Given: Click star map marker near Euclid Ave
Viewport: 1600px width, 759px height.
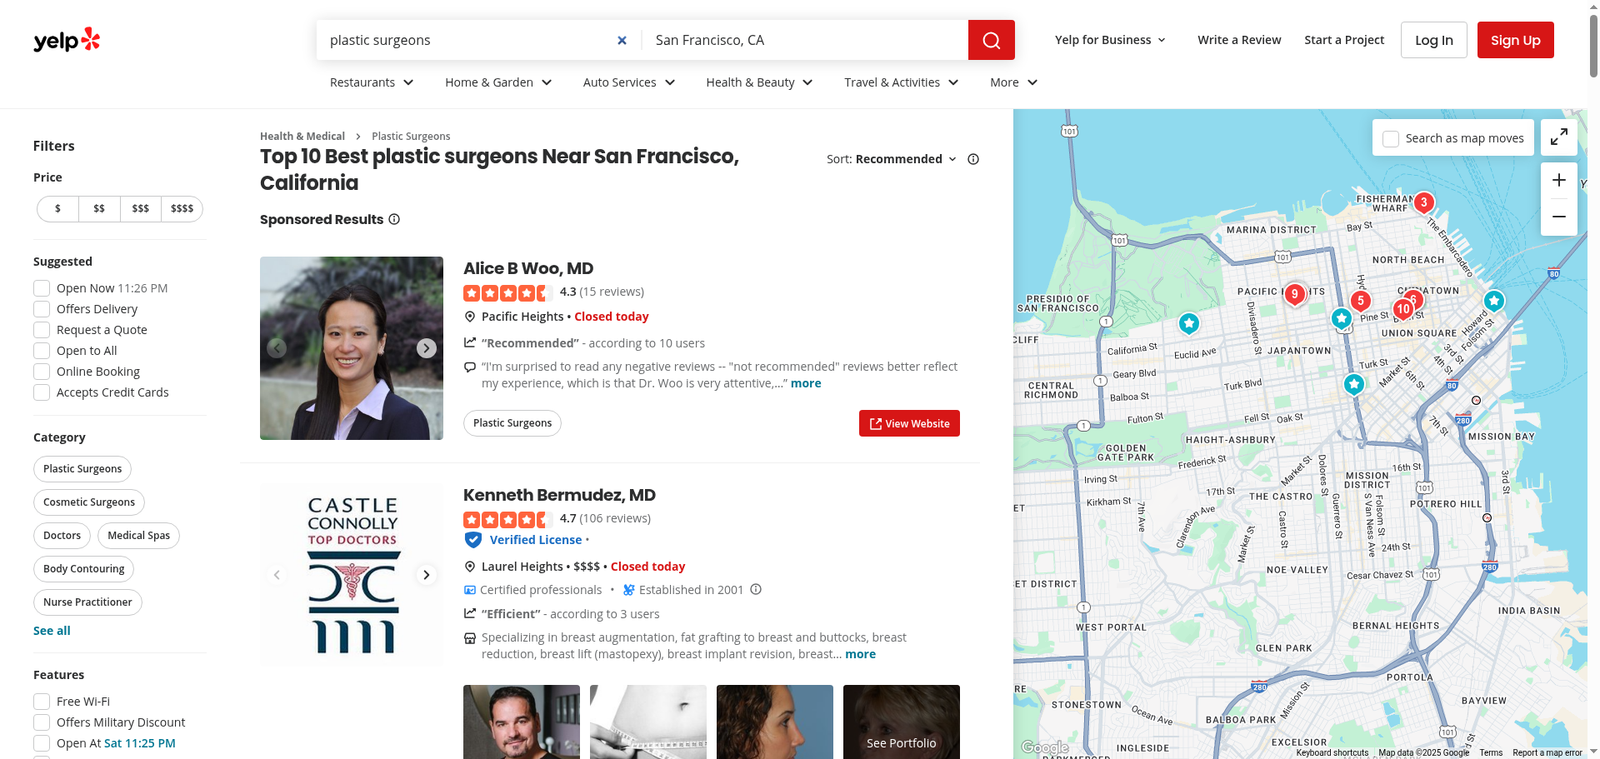Looking at the screenshot, I should tap(1188, 323).
